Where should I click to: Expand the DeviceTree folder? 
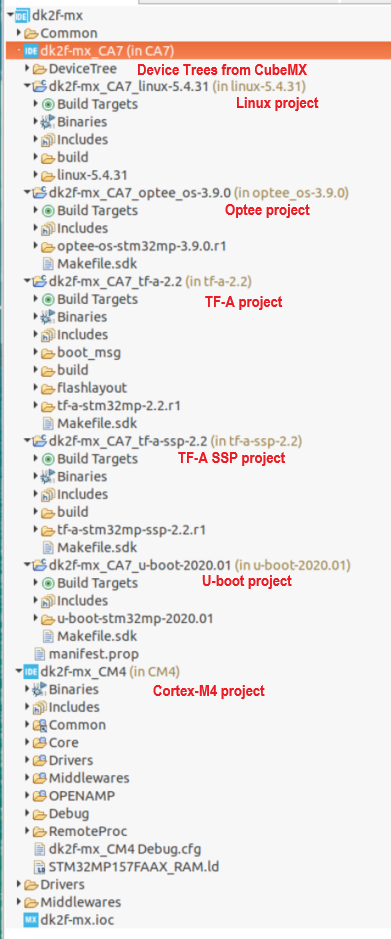coord(28,69)
